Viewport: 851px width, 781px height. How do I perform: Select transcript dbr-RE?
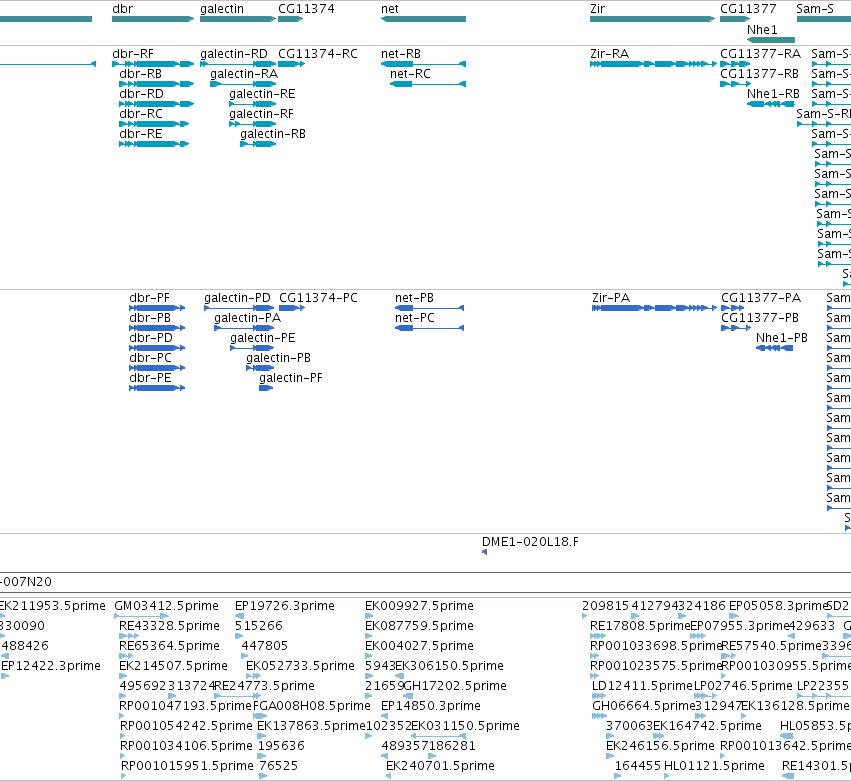click(141, 134)
